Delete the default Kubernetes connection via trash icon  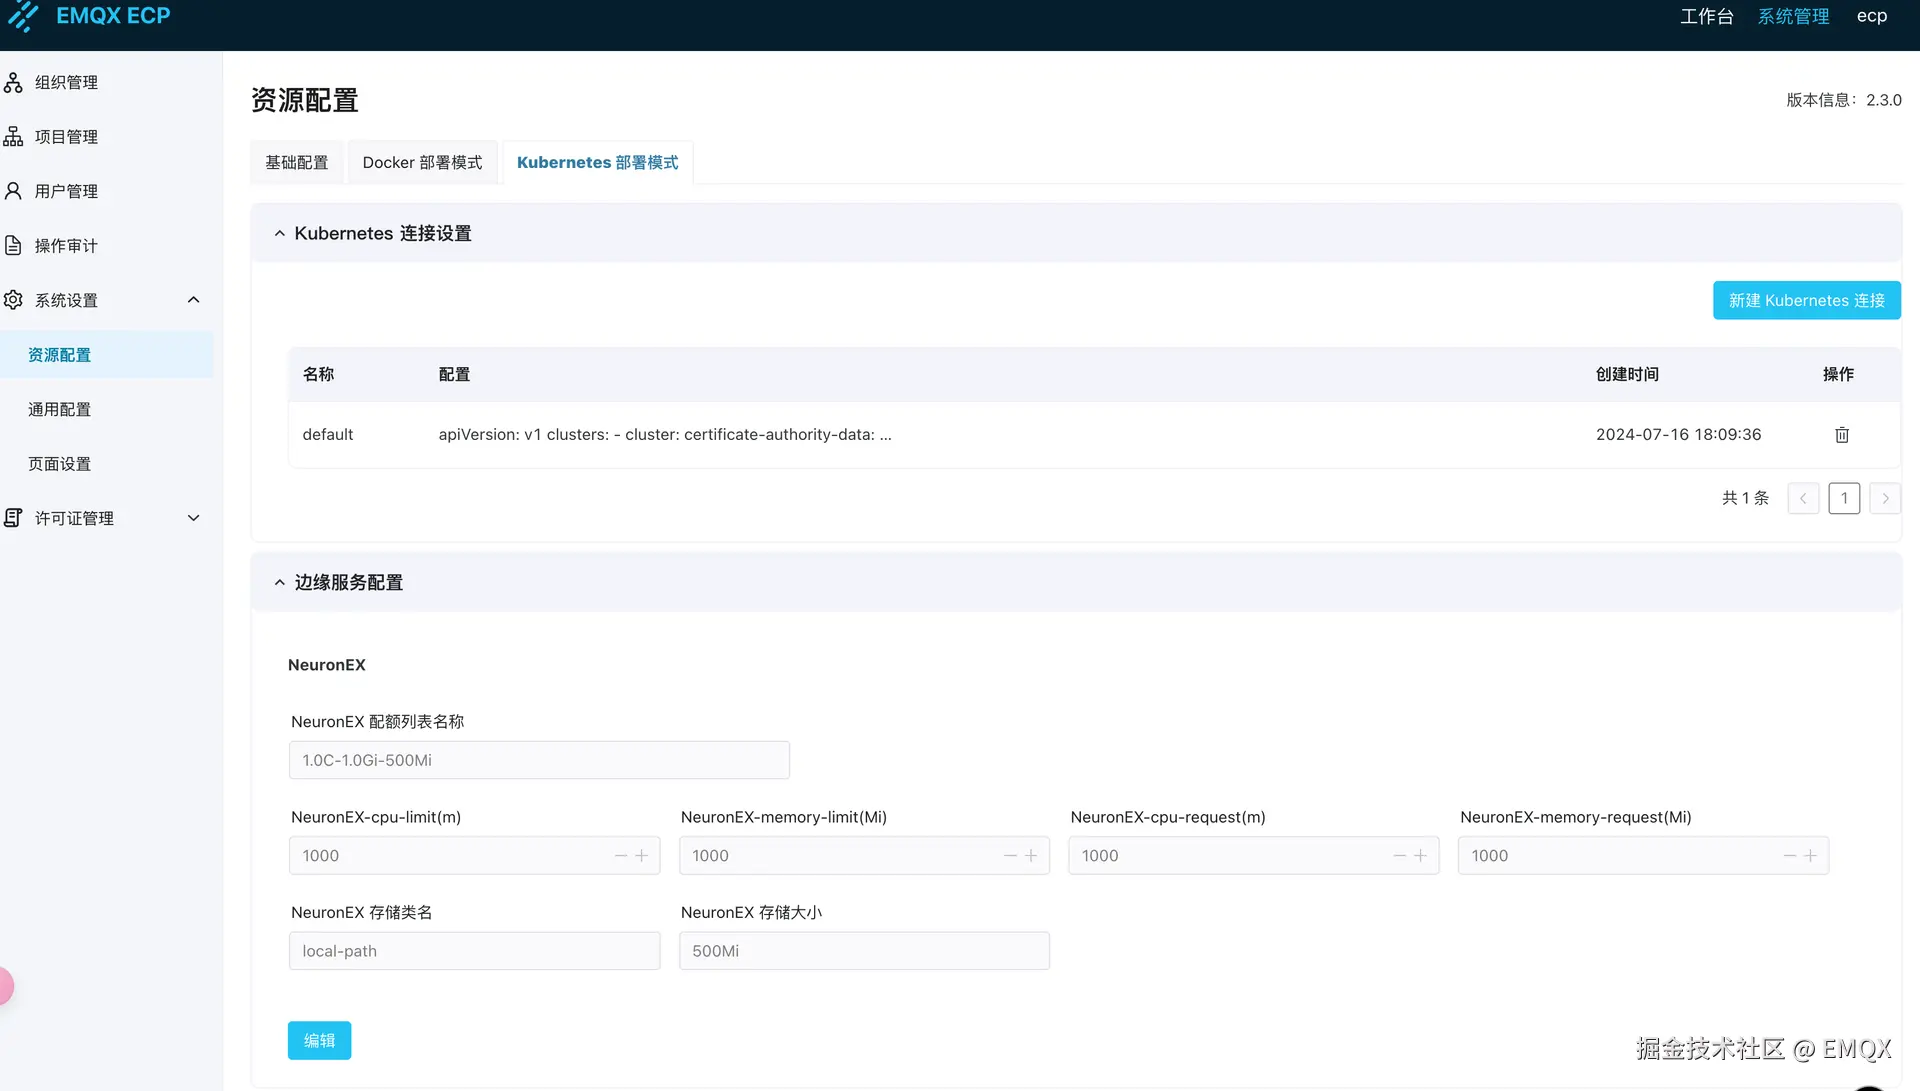[1841, 434]
